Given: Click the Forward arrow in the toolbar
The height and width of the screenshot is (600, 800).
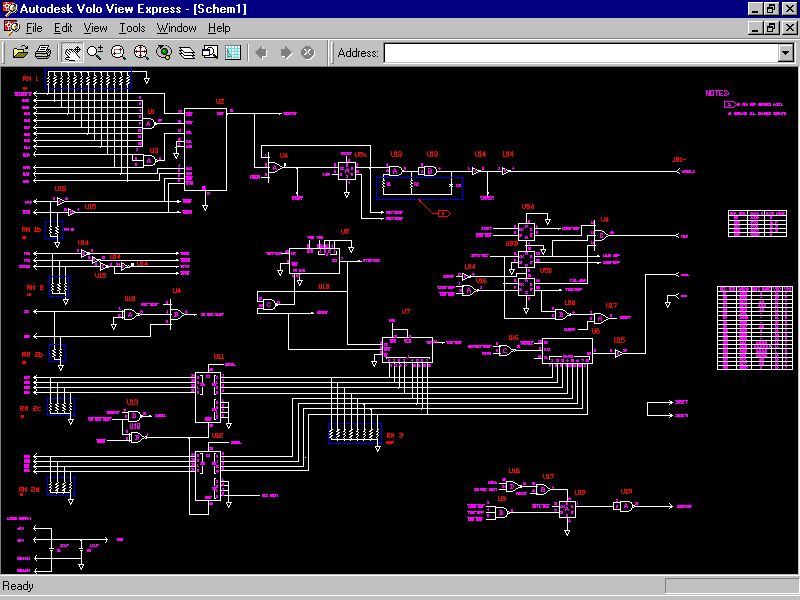Looking at the screenshot, I should pyautogui.click(x=286, y=53).
